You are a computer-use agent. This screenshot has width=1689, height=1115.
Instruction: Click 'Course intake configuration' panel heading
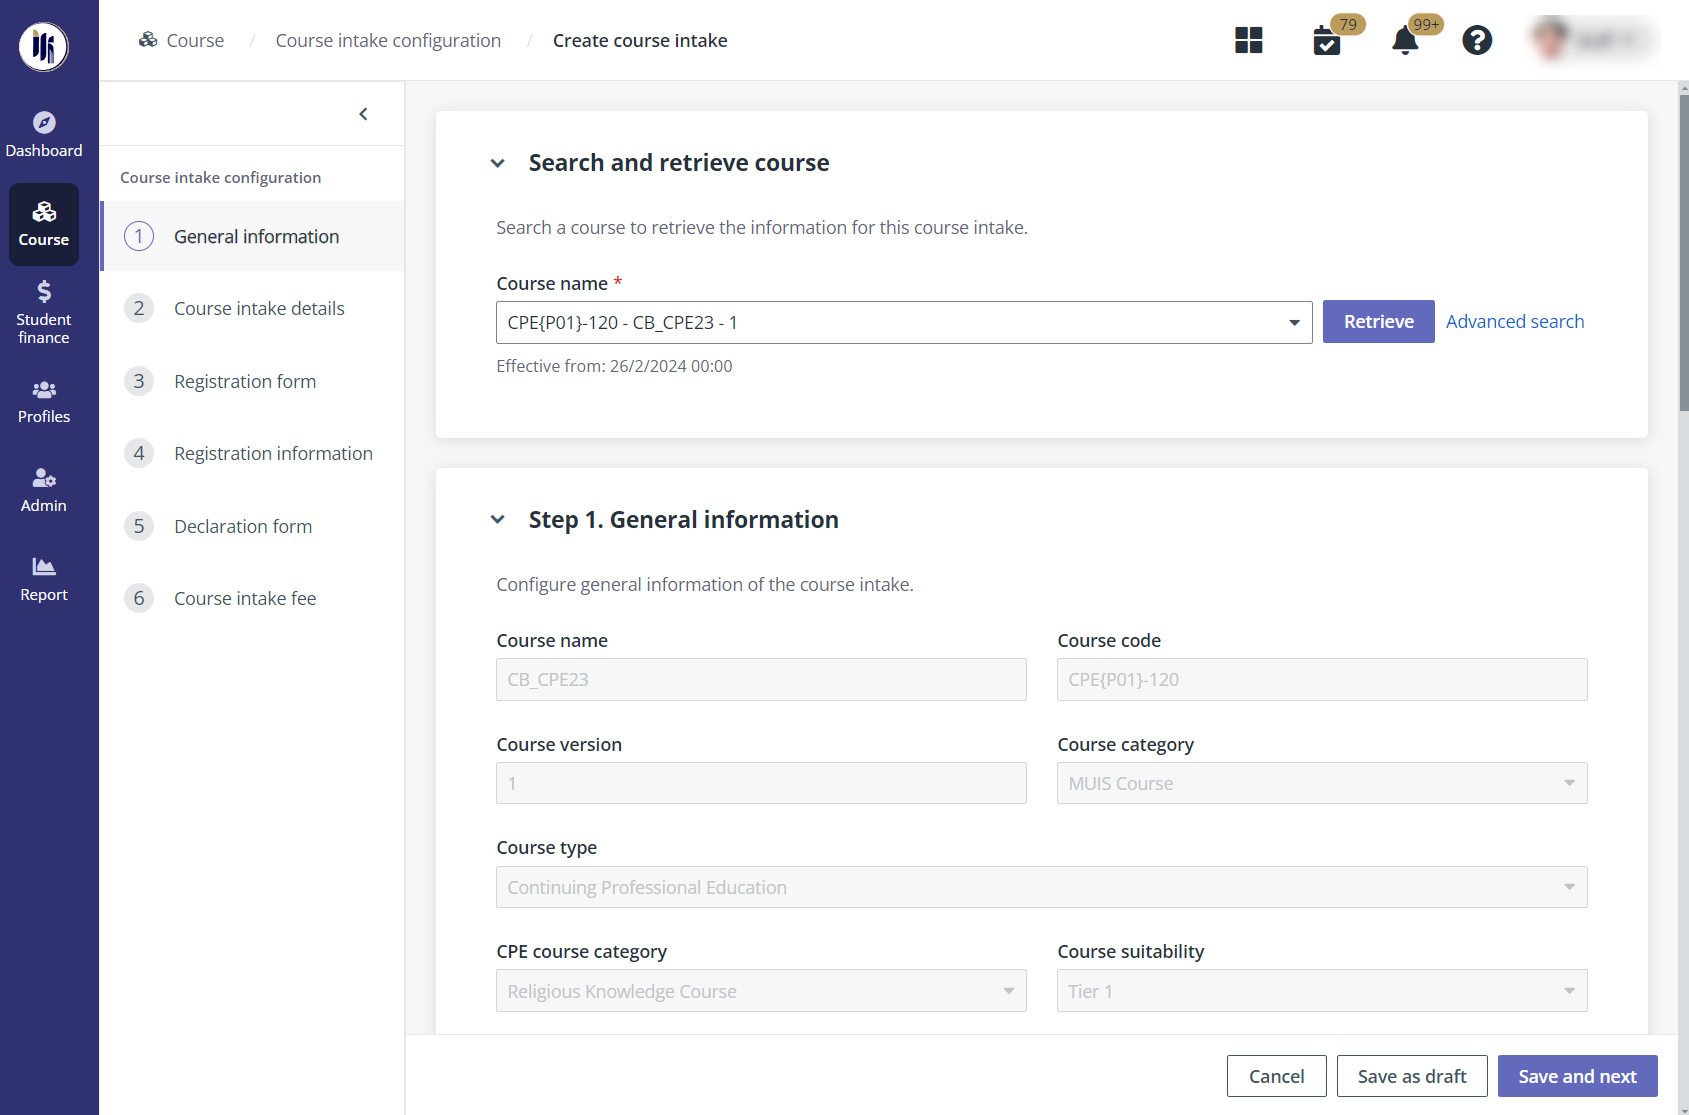(x=221, y=177)
